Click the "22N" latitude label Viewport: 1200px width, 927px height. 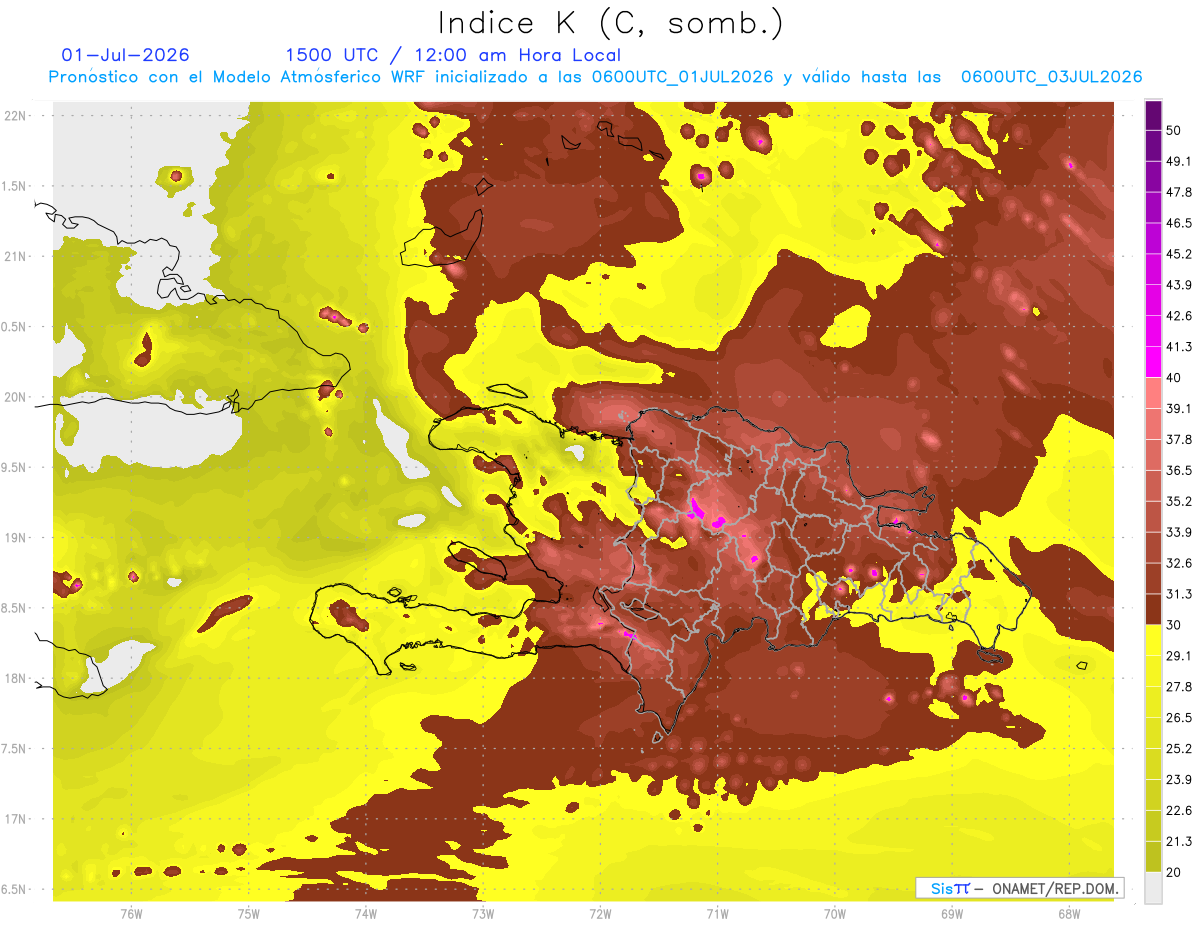pyautogui.click(x=17, y=116)
